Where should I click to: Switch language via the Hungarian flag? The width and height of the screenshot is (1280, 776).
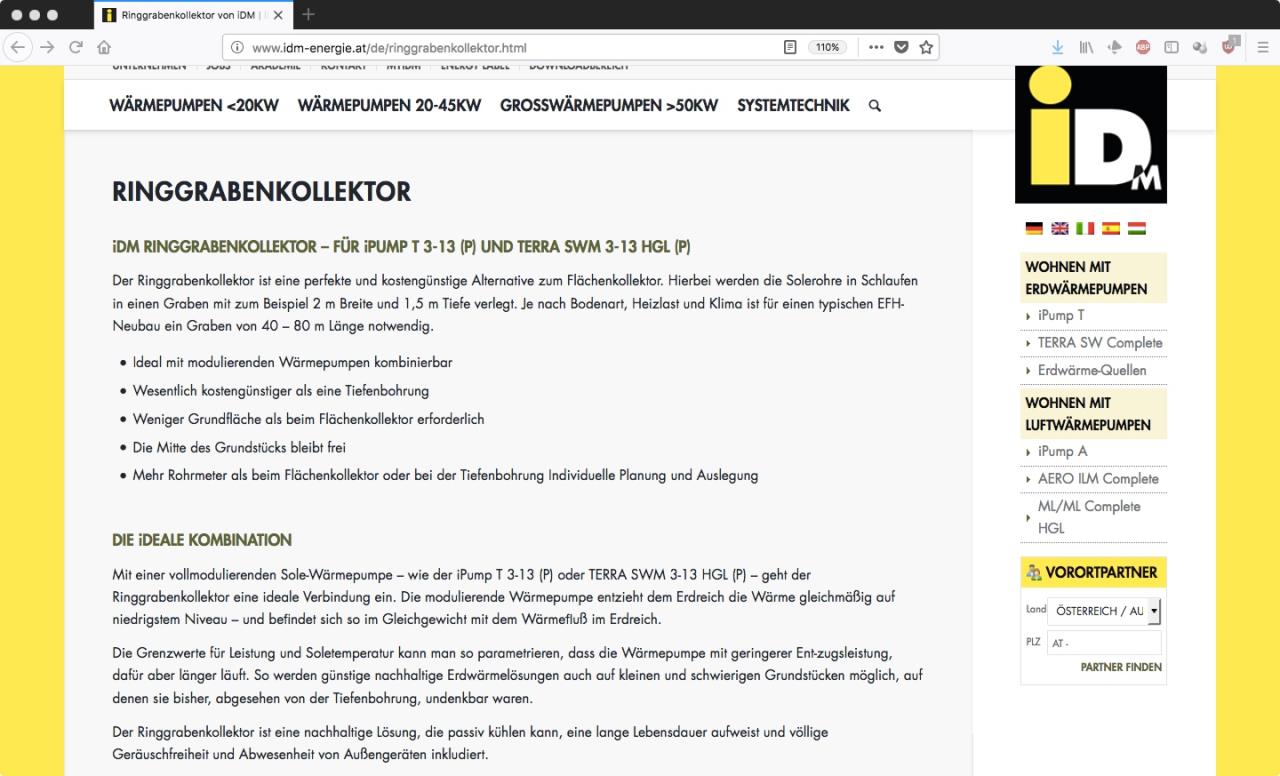point(1137,228)
